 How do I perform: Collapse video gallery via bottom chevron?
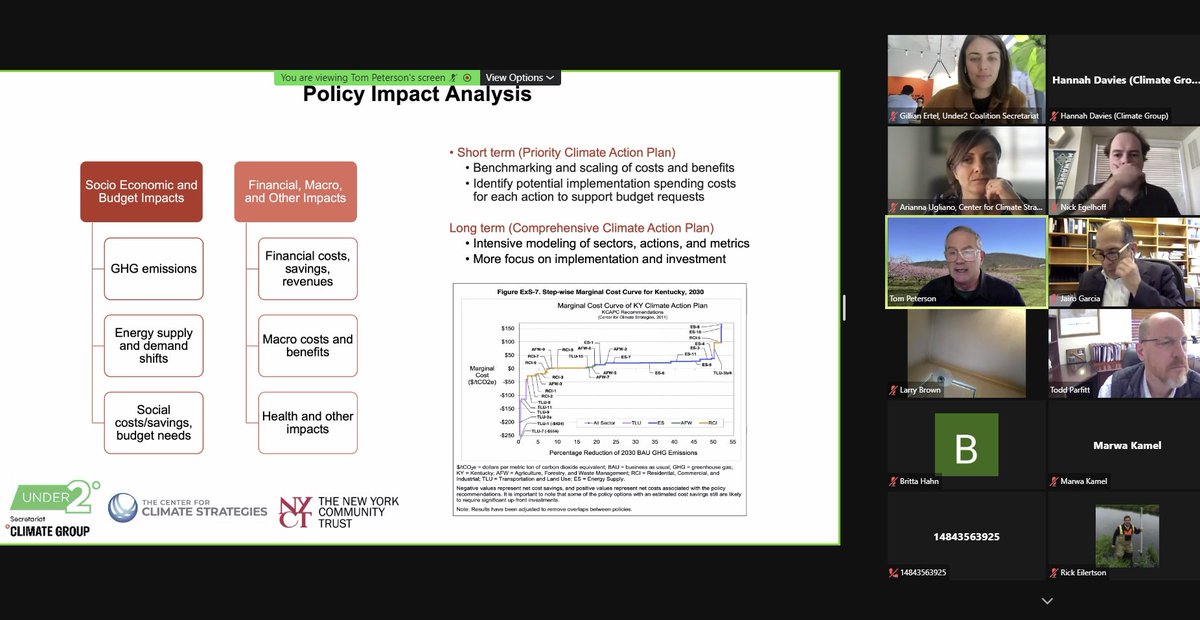tap(1046, 600)
